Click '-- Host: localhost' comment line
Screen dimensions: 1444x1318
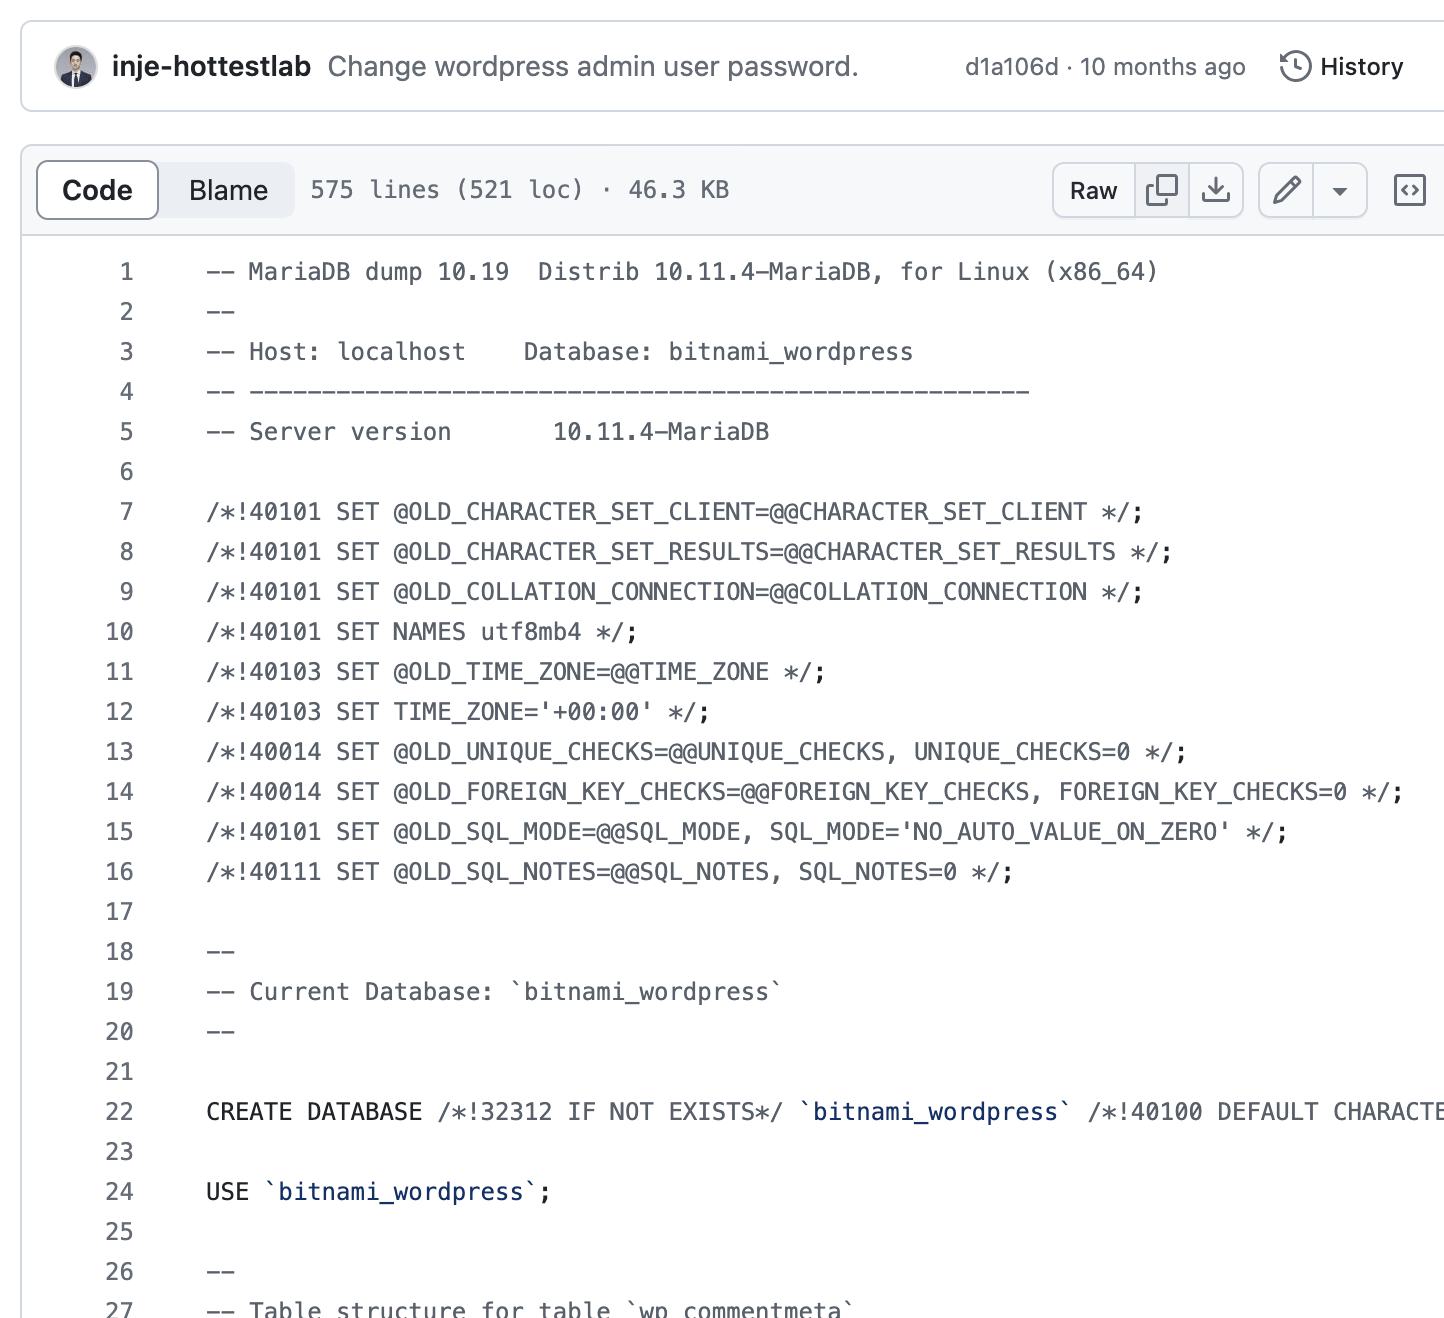559,352
